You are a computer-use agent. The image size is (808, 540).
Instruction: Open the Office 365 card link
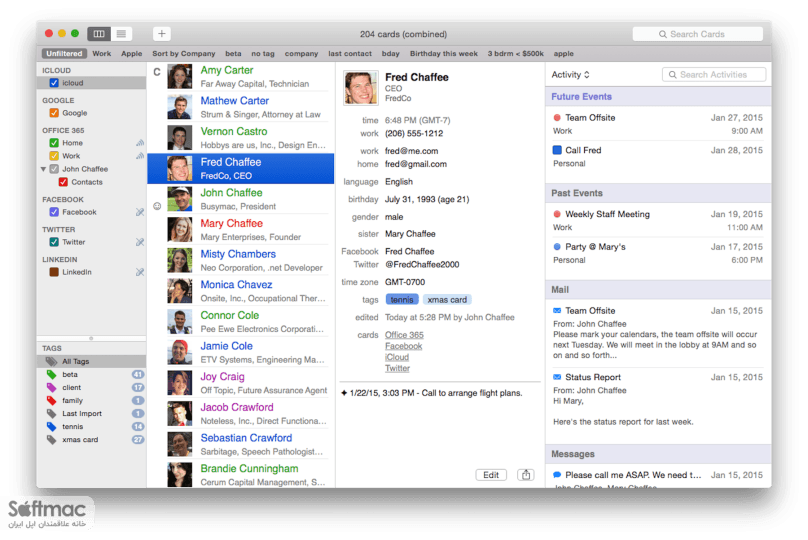[404, 335]
